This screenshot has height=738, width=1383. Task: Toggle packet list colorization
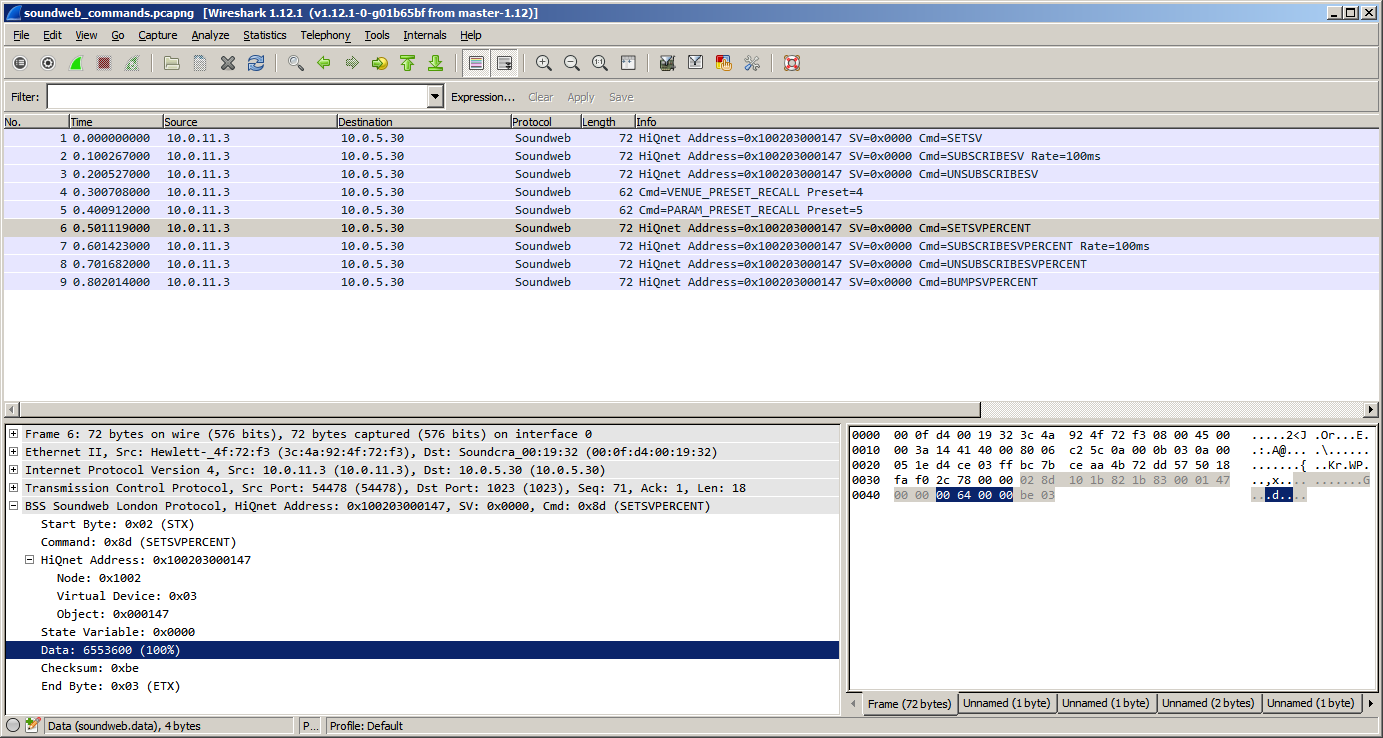(476, 63)
